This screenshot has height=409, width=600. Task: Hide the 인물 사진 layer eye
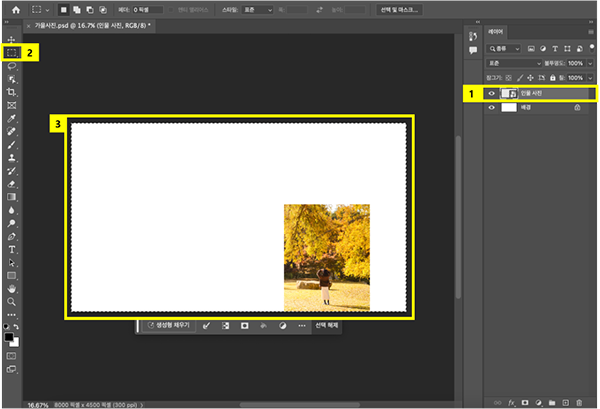pos(491,93)
